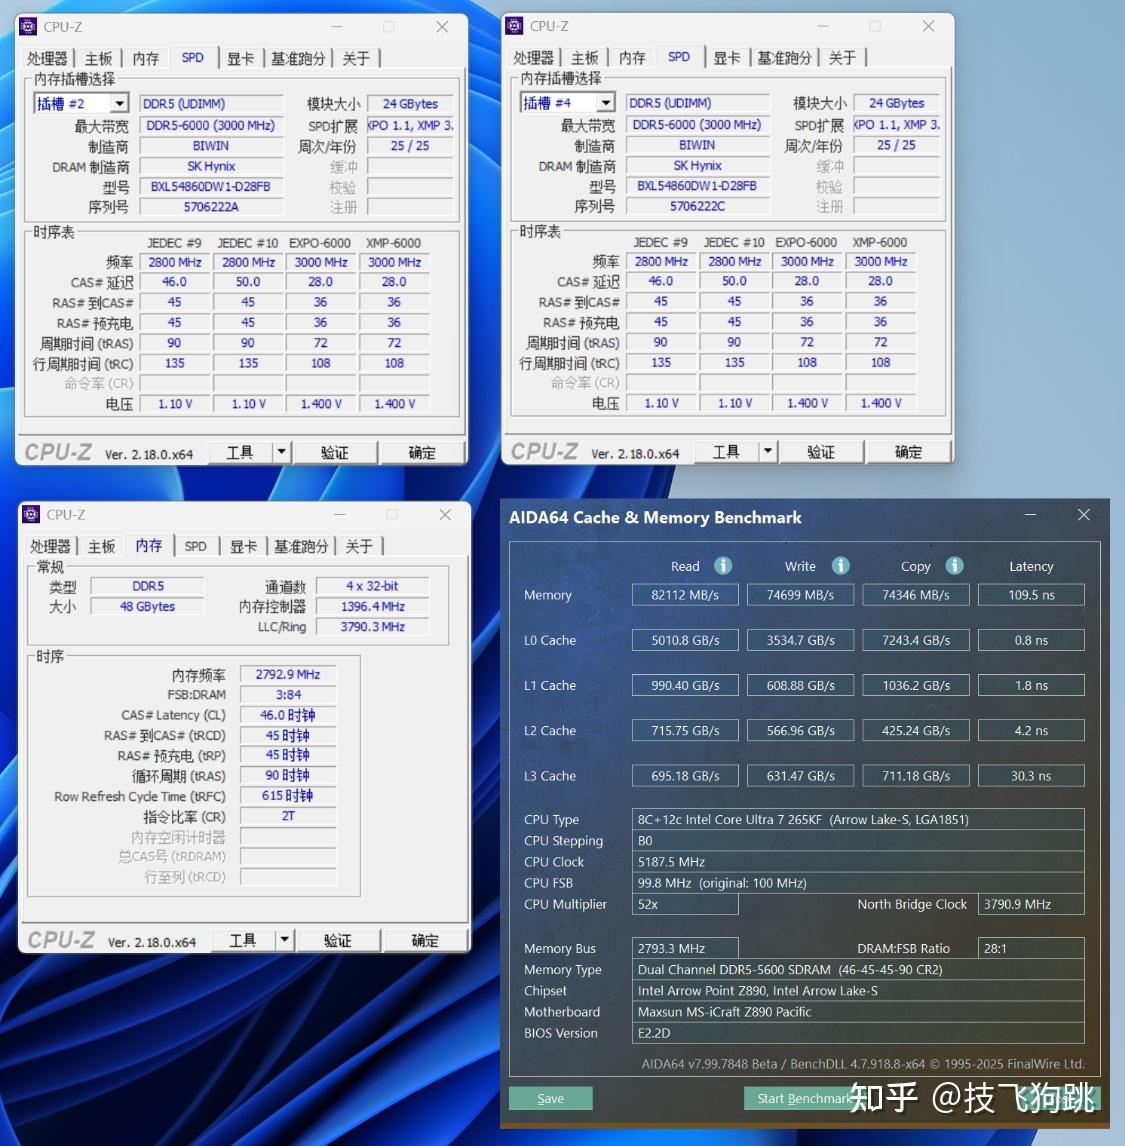Expand 工具 arrow in slot #4 CPU-Z window
Viewport: 1125px width, 1146px height.
768,452
